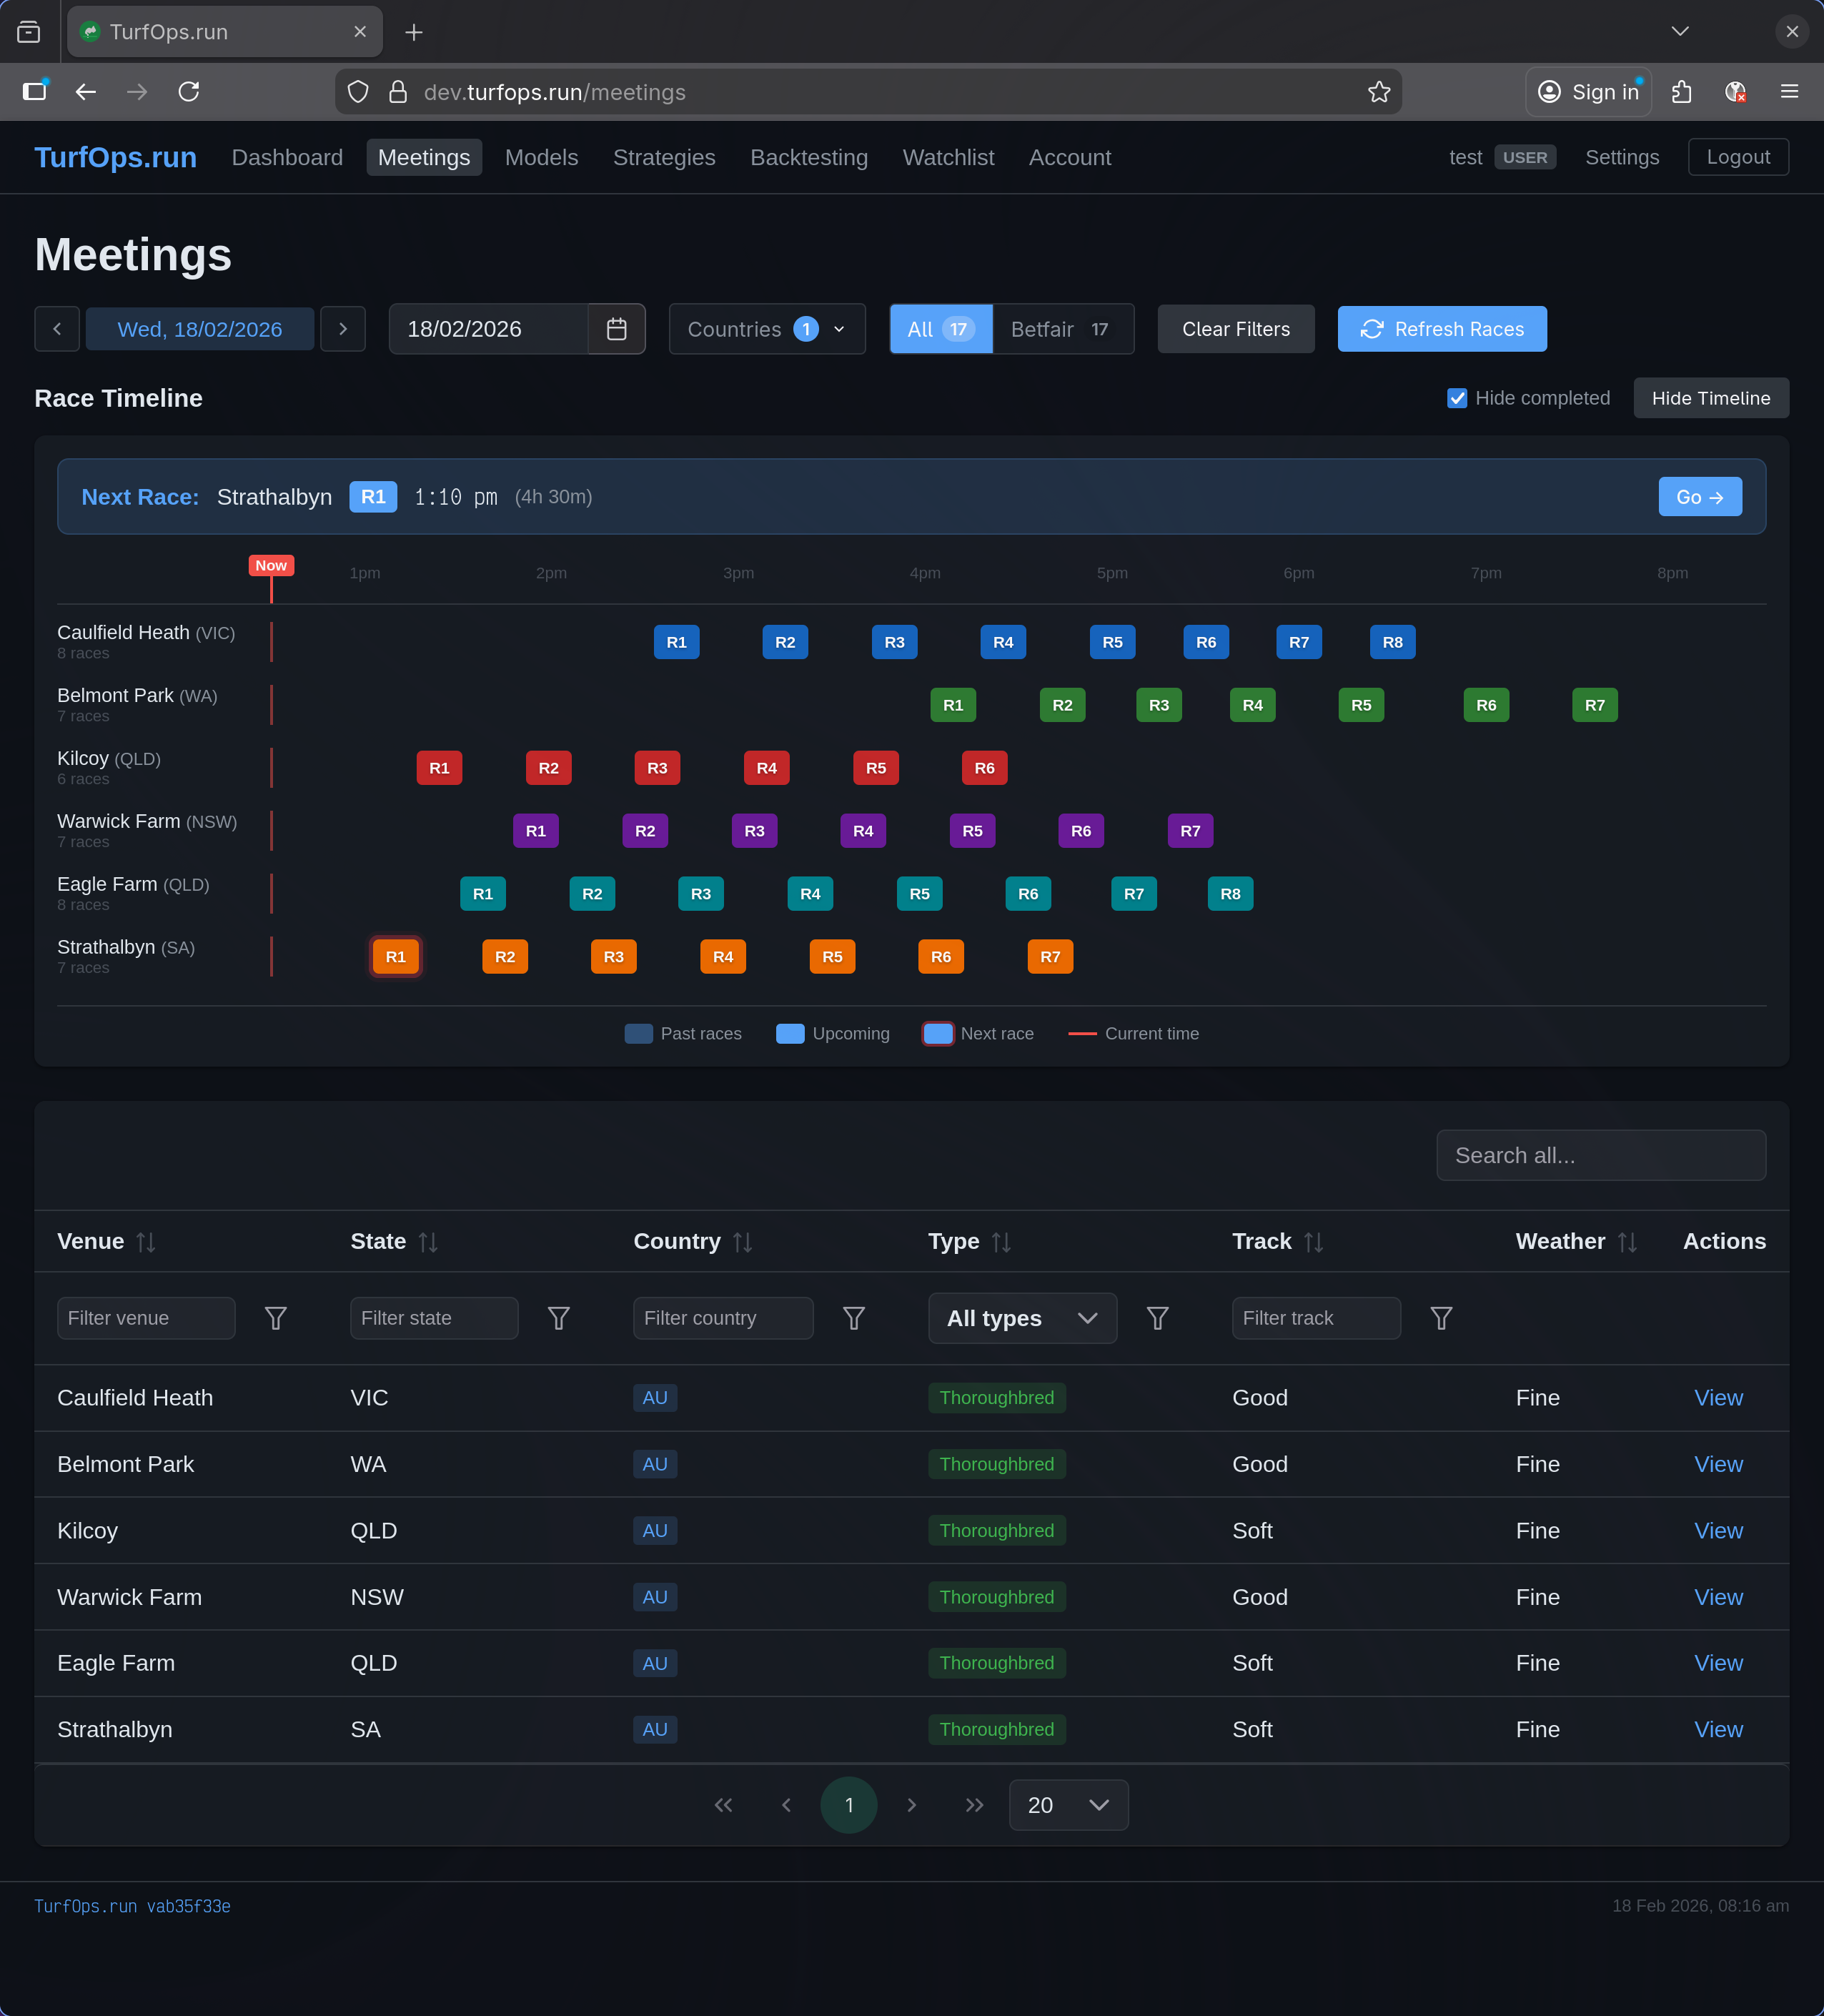Click the Search all input field

click(1600, 1155)
